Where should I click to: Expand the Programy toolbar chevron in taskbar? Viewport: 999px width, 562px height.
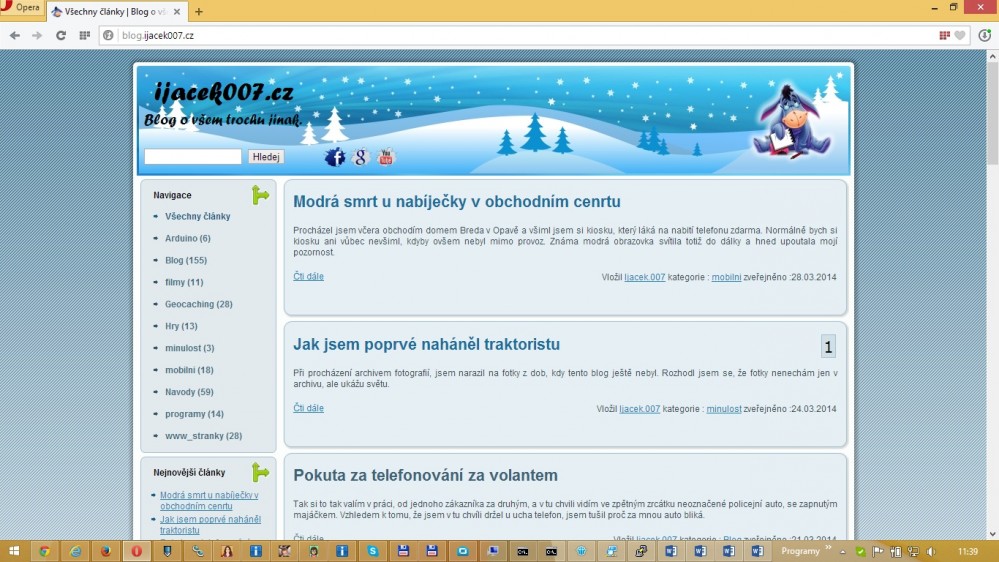point(828,549)
